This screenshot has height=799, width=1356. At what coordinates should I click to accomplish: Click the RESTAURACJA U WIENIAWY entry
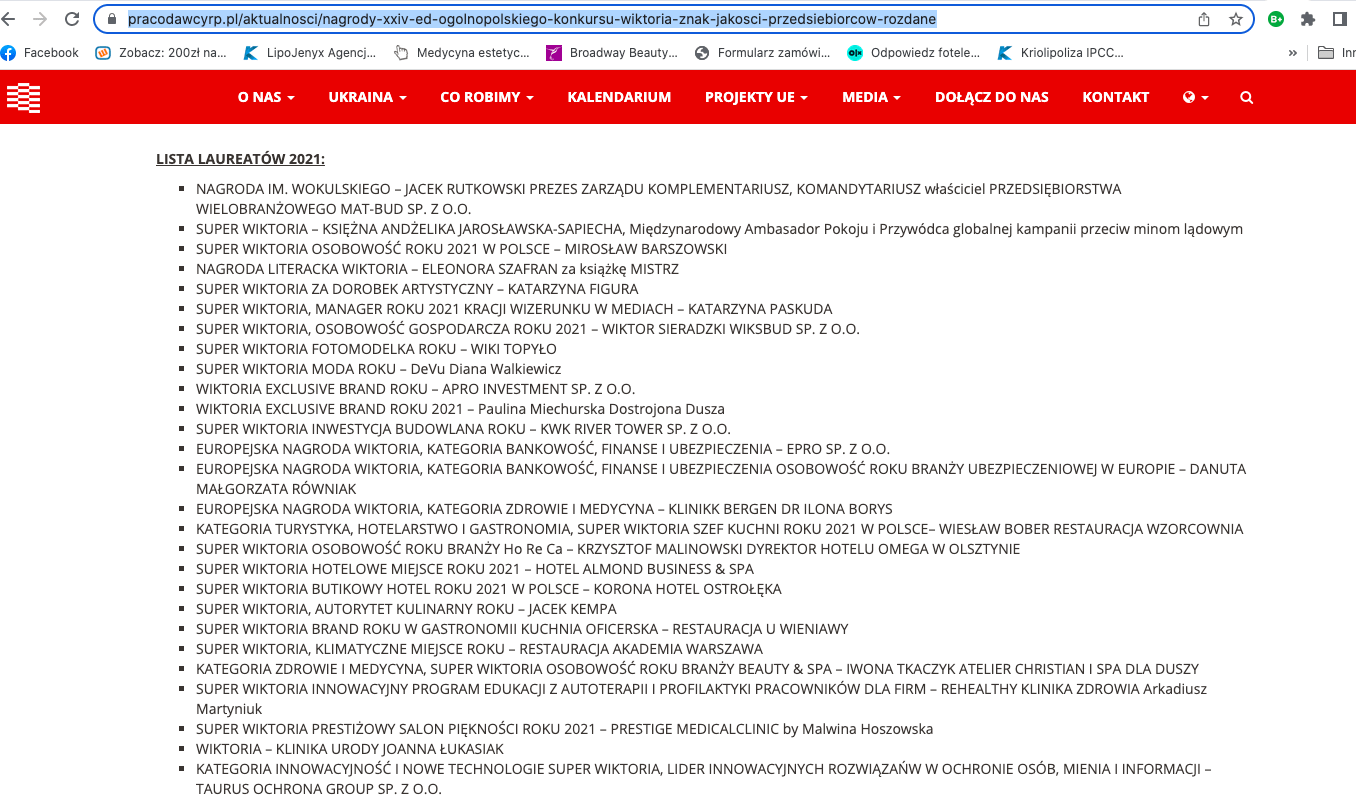[522, 629]
